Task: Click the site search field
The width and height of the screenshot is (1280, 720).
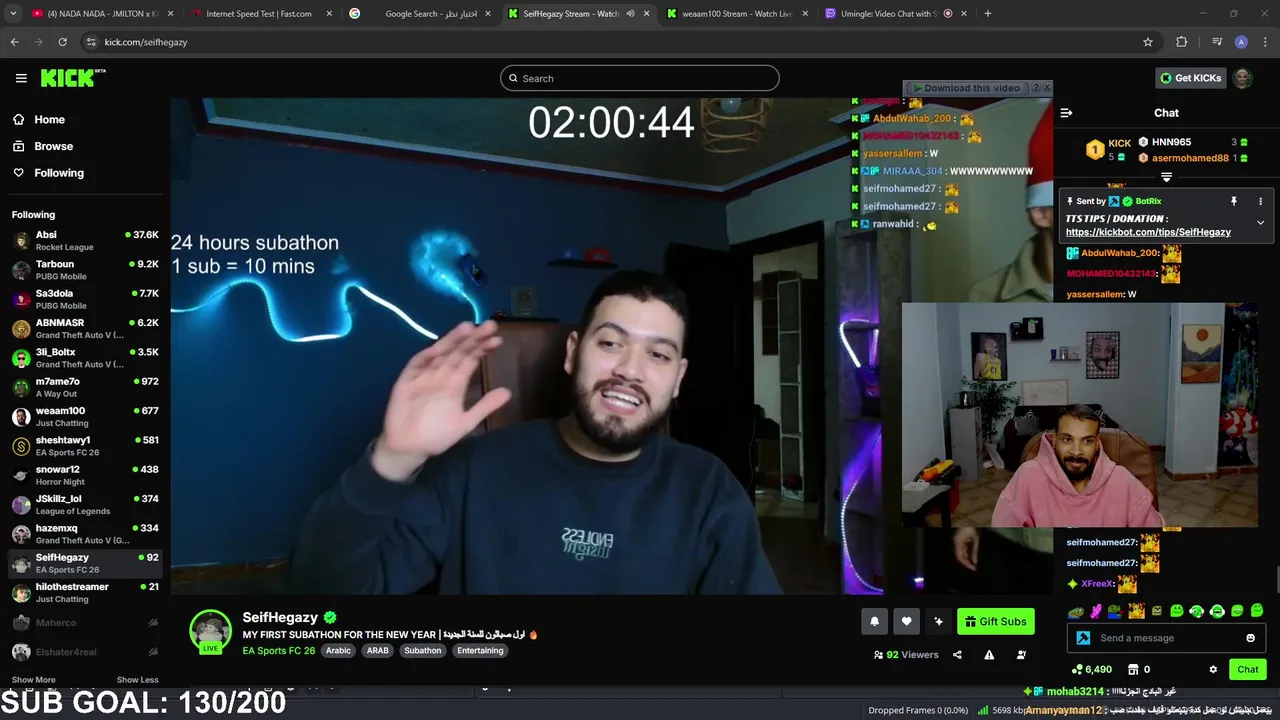Action: pyautogui.click(x=640, y=78)
